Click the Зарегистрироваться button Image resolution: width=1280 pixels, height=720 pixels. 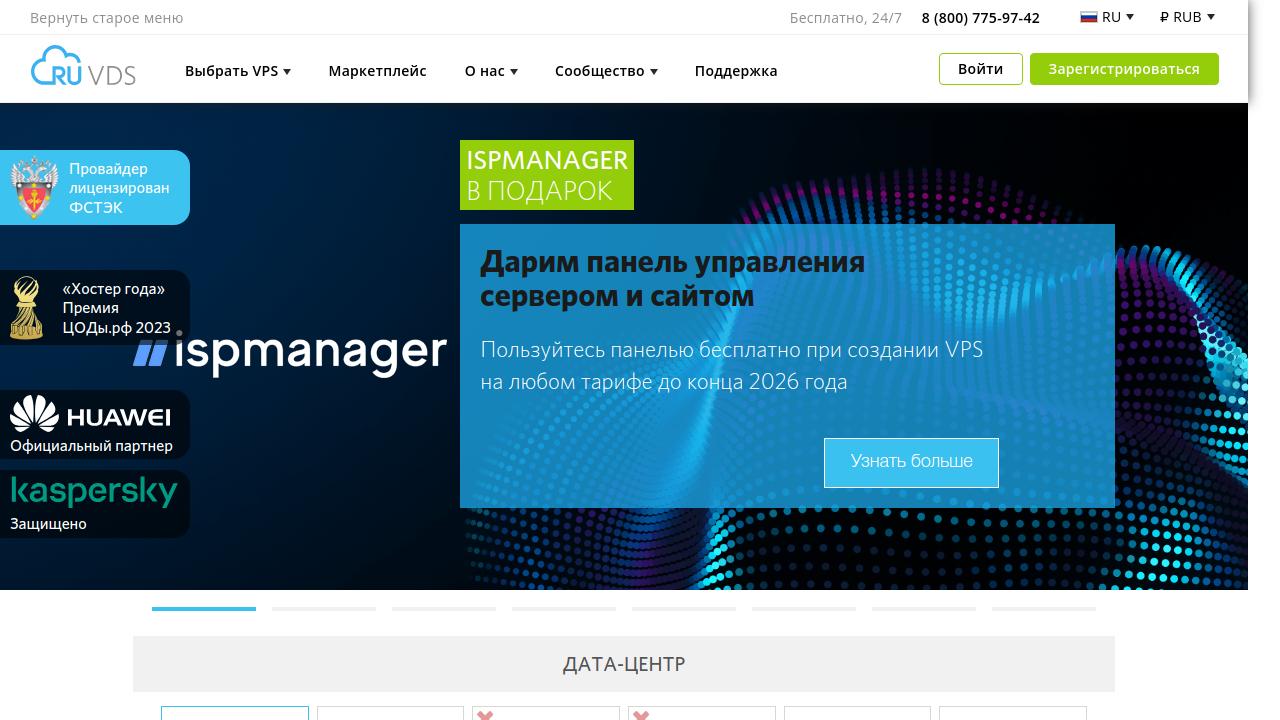coord(1124,69)
